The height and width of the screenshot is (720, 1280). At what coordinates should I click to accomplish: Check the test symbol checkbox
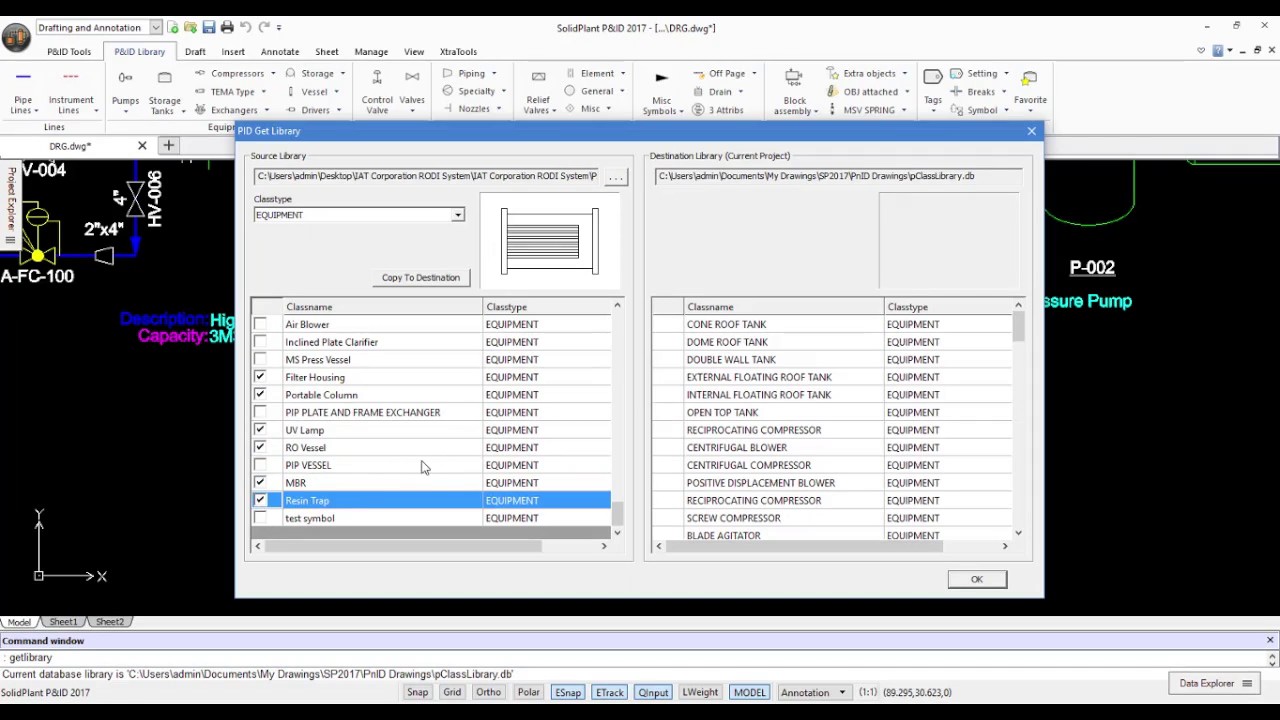click(260, 518)
